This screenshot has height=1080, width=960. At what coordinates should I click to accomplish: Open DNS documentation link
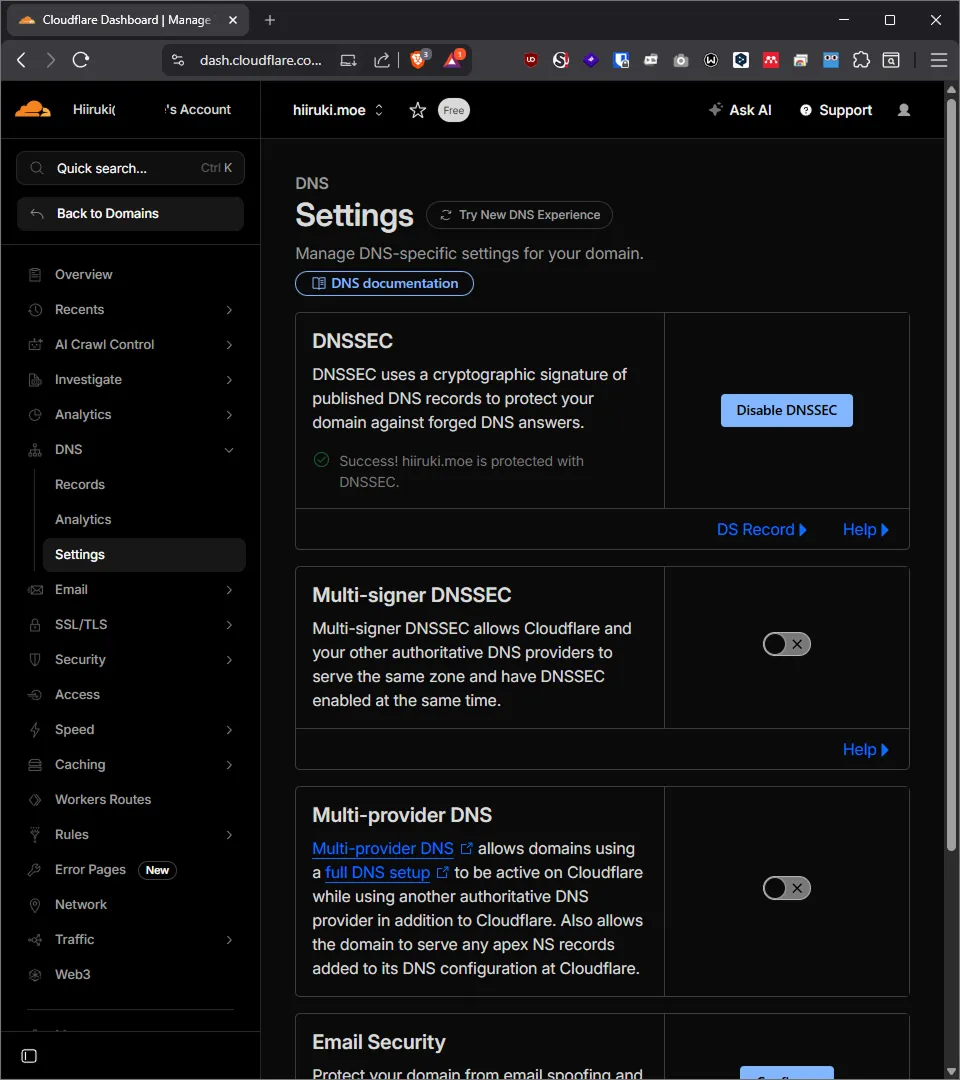384,283
